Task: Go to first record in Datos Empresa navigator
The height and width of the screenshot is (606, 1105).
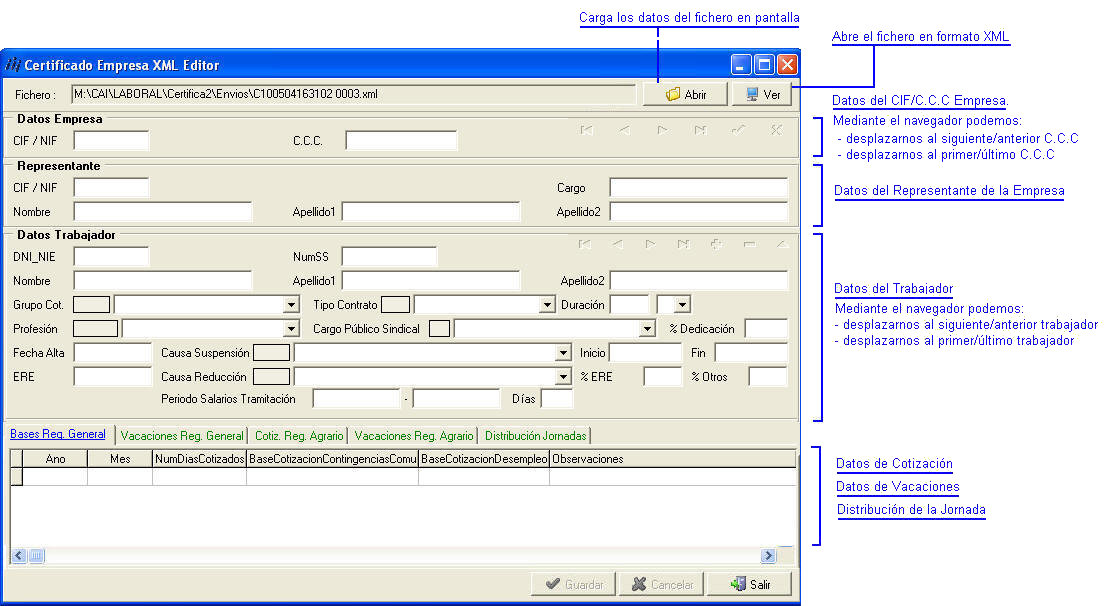Action: (587, 130)
